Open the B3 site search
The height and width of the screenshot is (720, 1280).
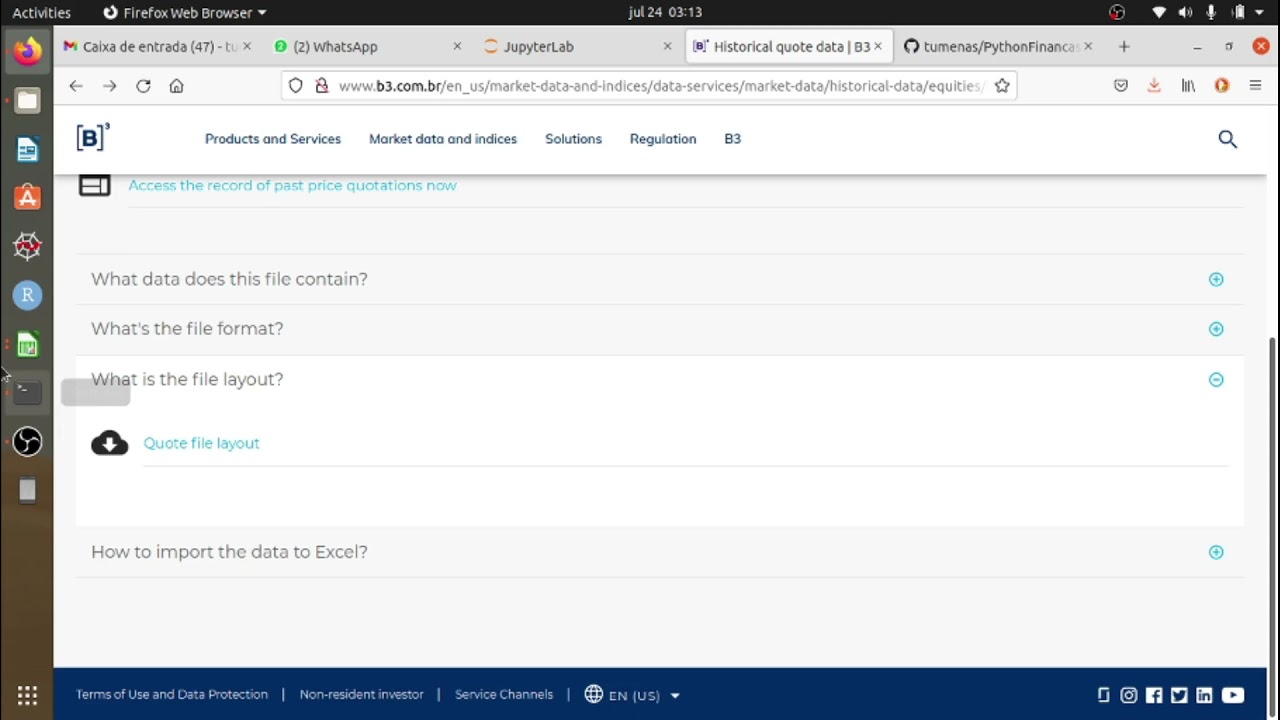(1228, 139)
